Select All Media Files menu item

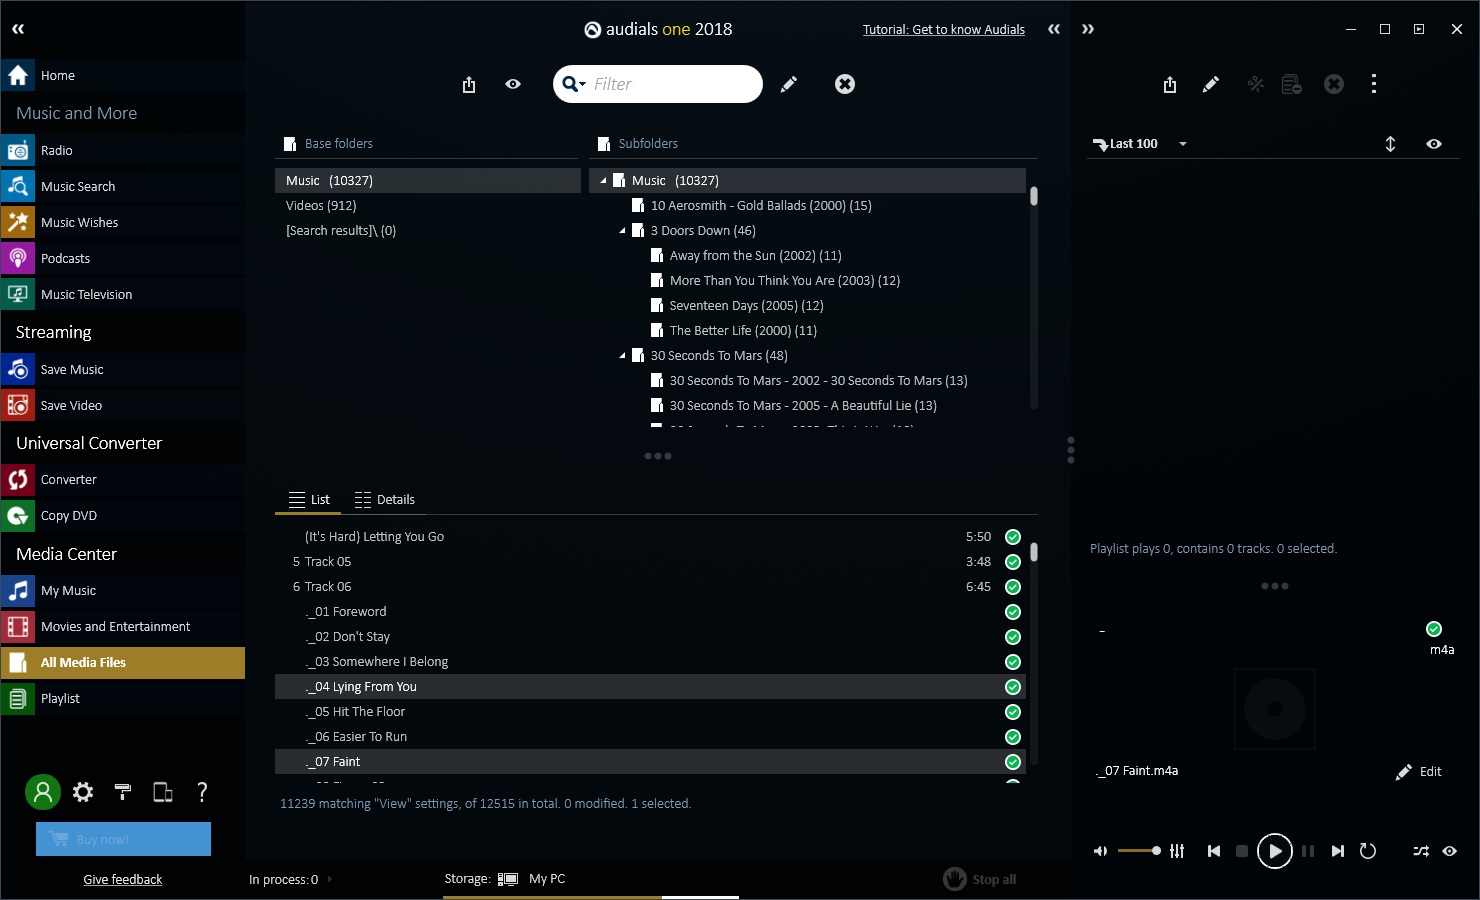pos(123,663)
